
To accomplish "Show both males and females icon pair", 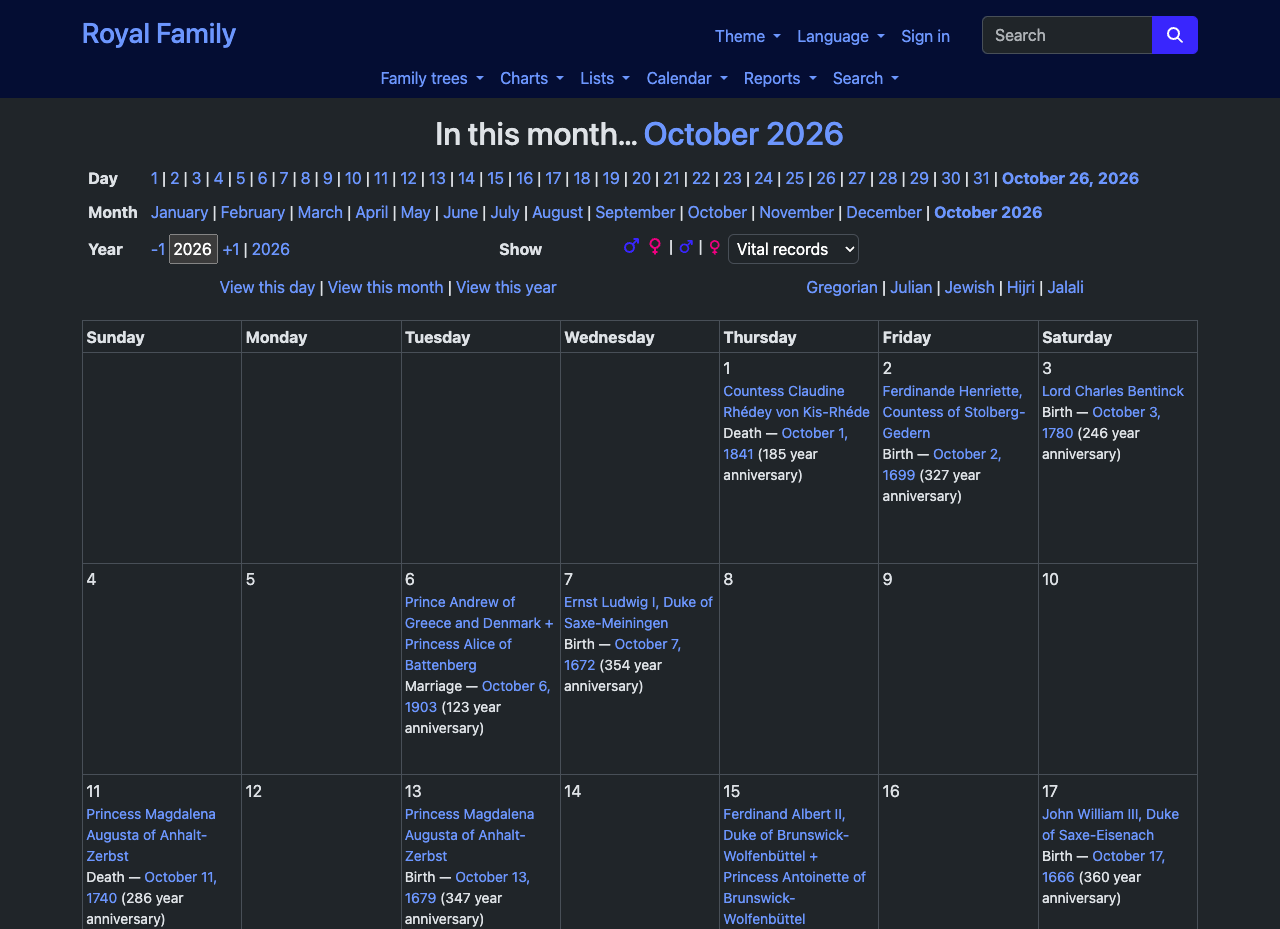I will tap(643, 247).
